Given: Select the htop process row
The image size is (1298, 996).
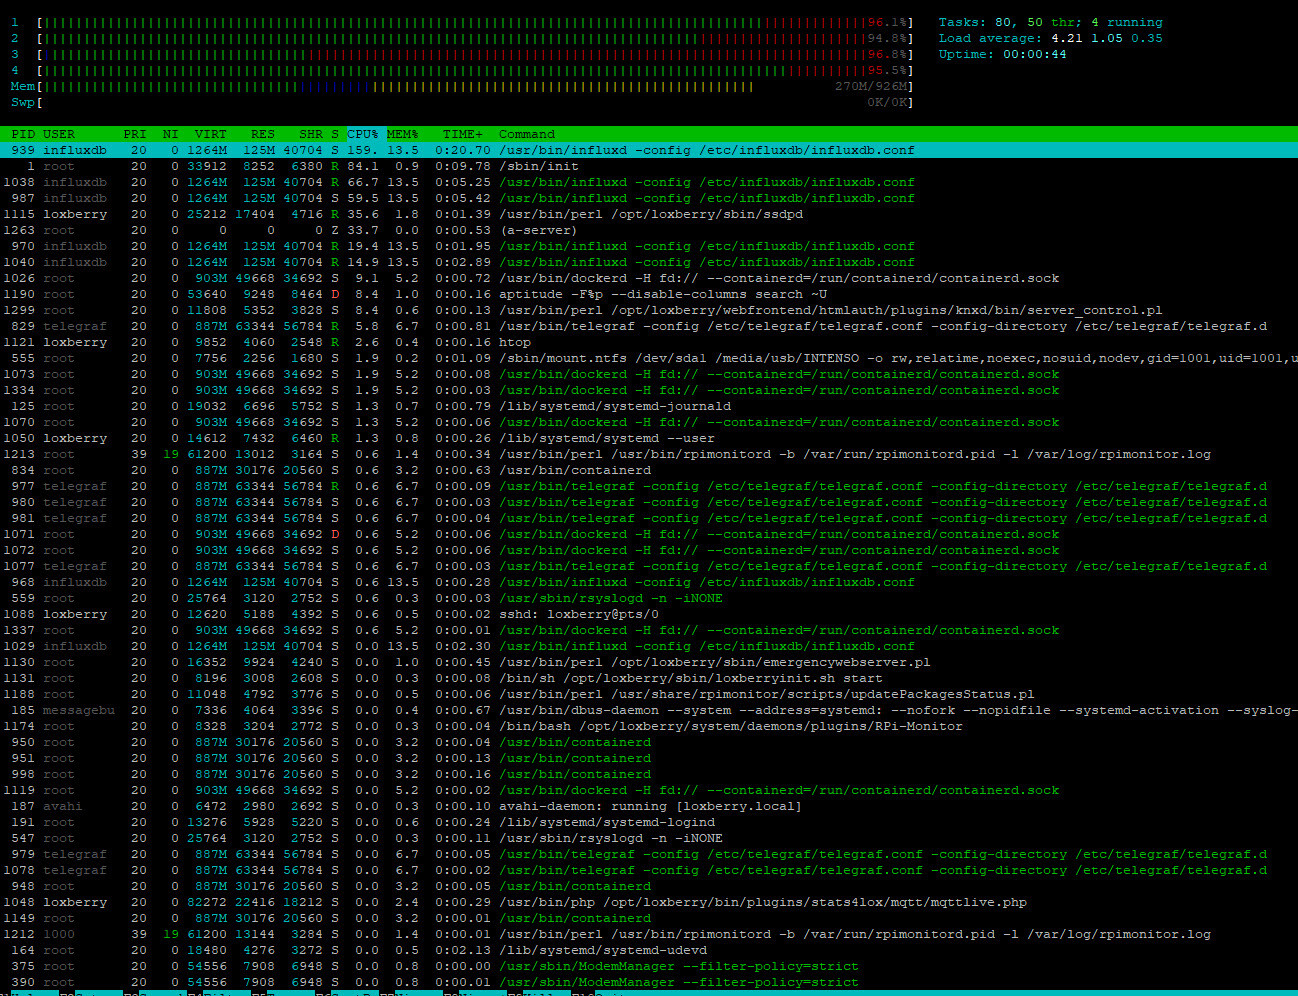Looking at the screenshot, I should click(515, 342).
